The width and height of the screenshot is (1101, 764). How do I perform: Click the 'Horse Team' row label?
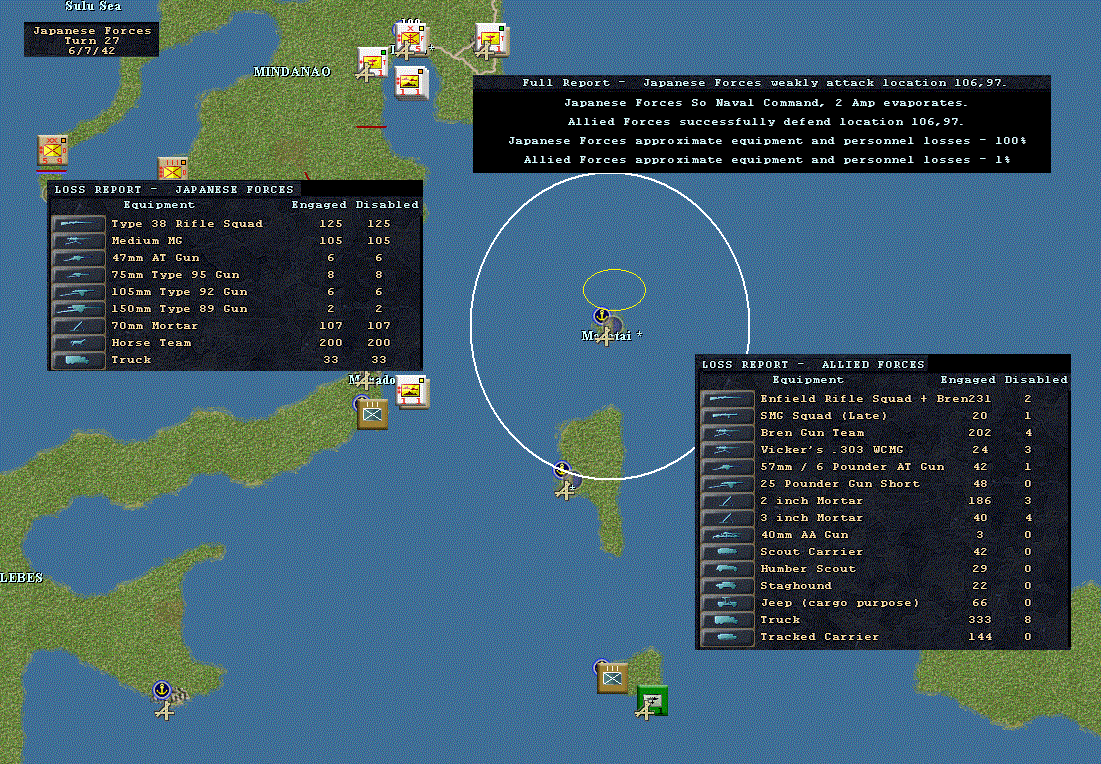coord(151,343)
